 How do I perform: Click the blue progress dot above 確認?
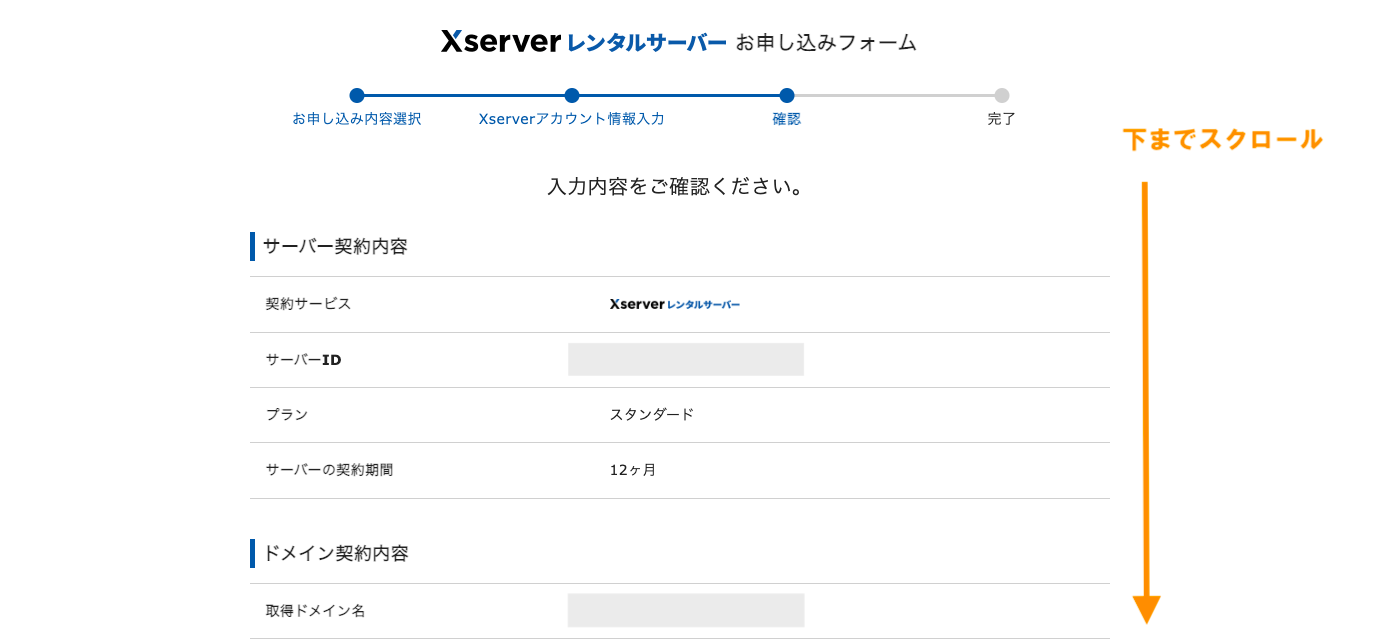(786, 96)
